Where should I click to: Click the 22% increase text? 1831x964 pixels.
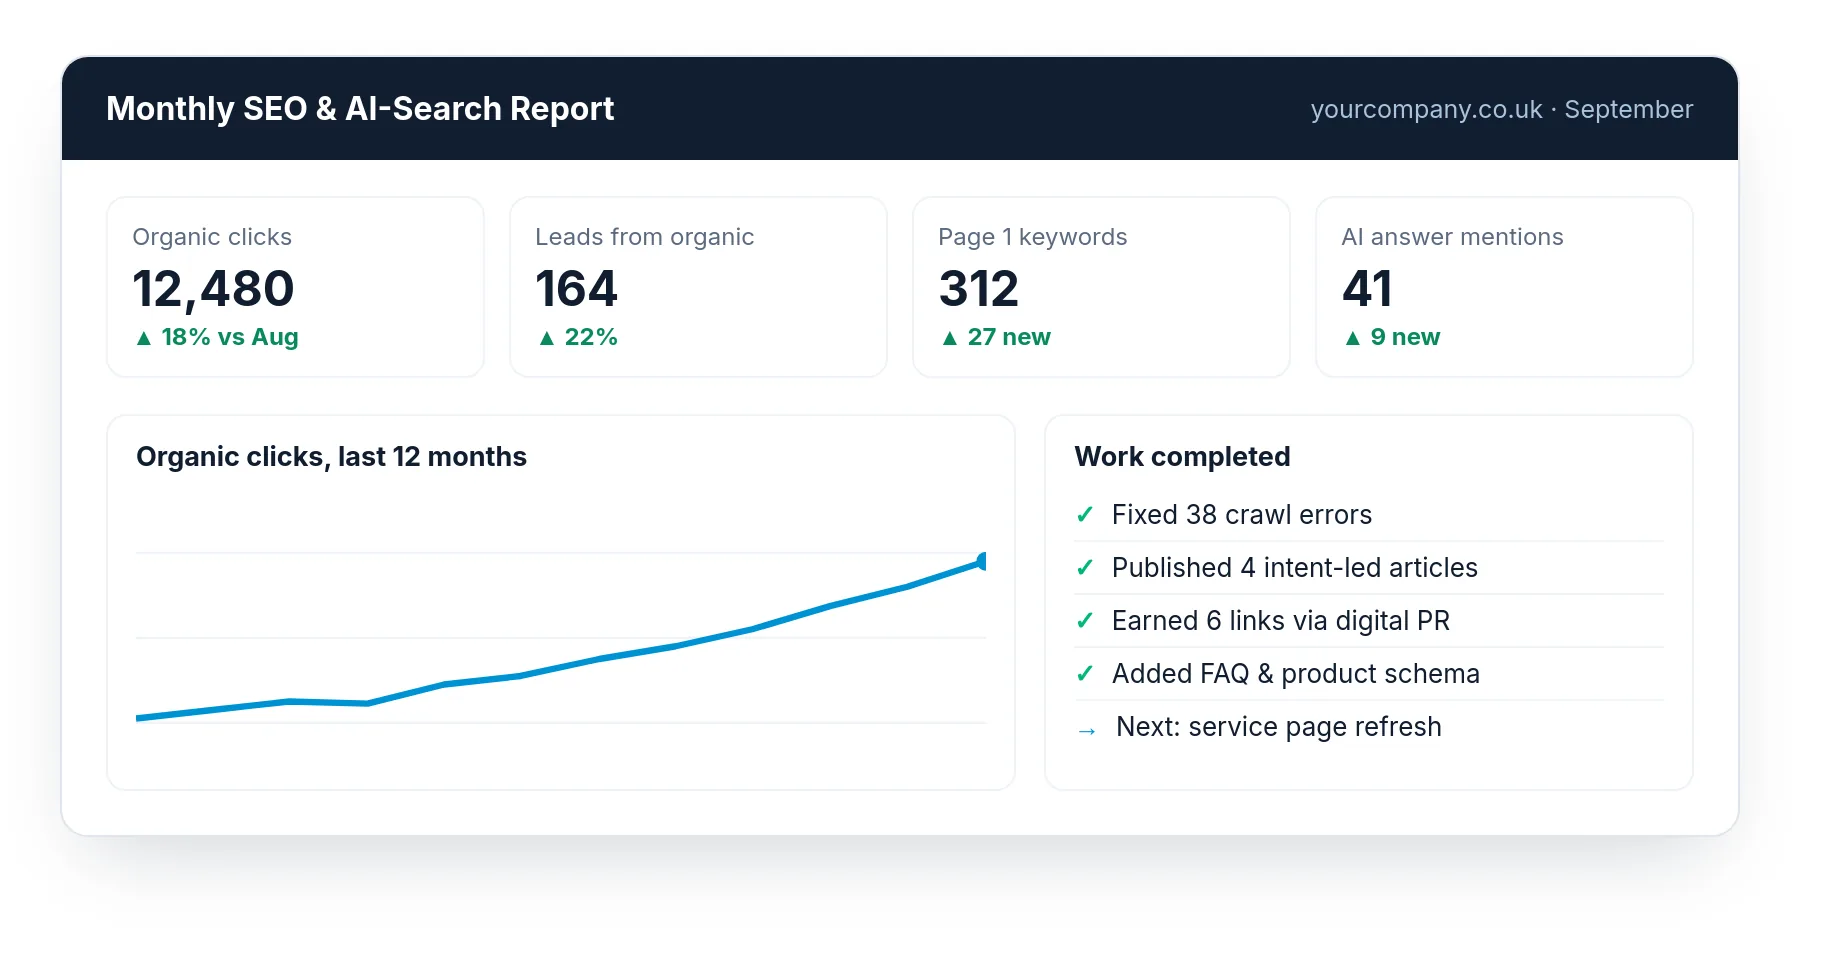pos(591,337)
